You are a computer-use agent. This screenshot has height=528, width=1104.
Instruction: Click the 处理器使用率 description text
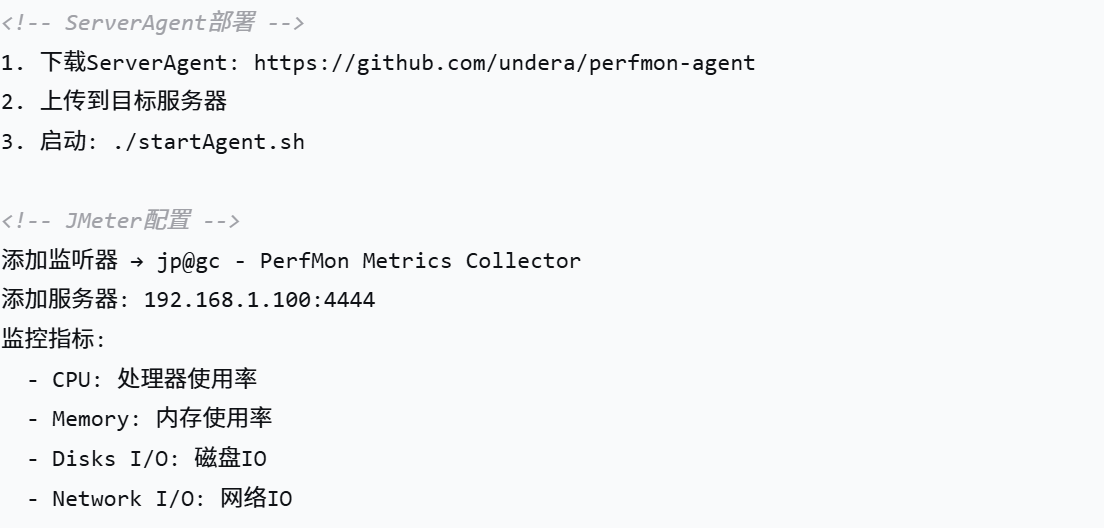pos(187,379)
